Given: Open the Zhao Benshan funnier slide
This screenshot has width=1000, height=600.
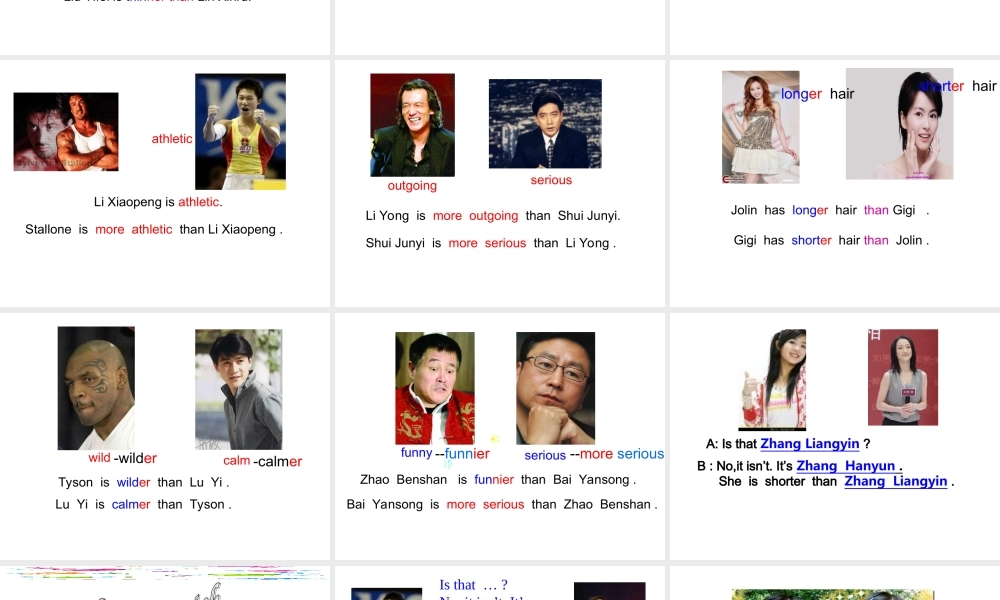Looking at the screenshot, I should coord(499,436).
